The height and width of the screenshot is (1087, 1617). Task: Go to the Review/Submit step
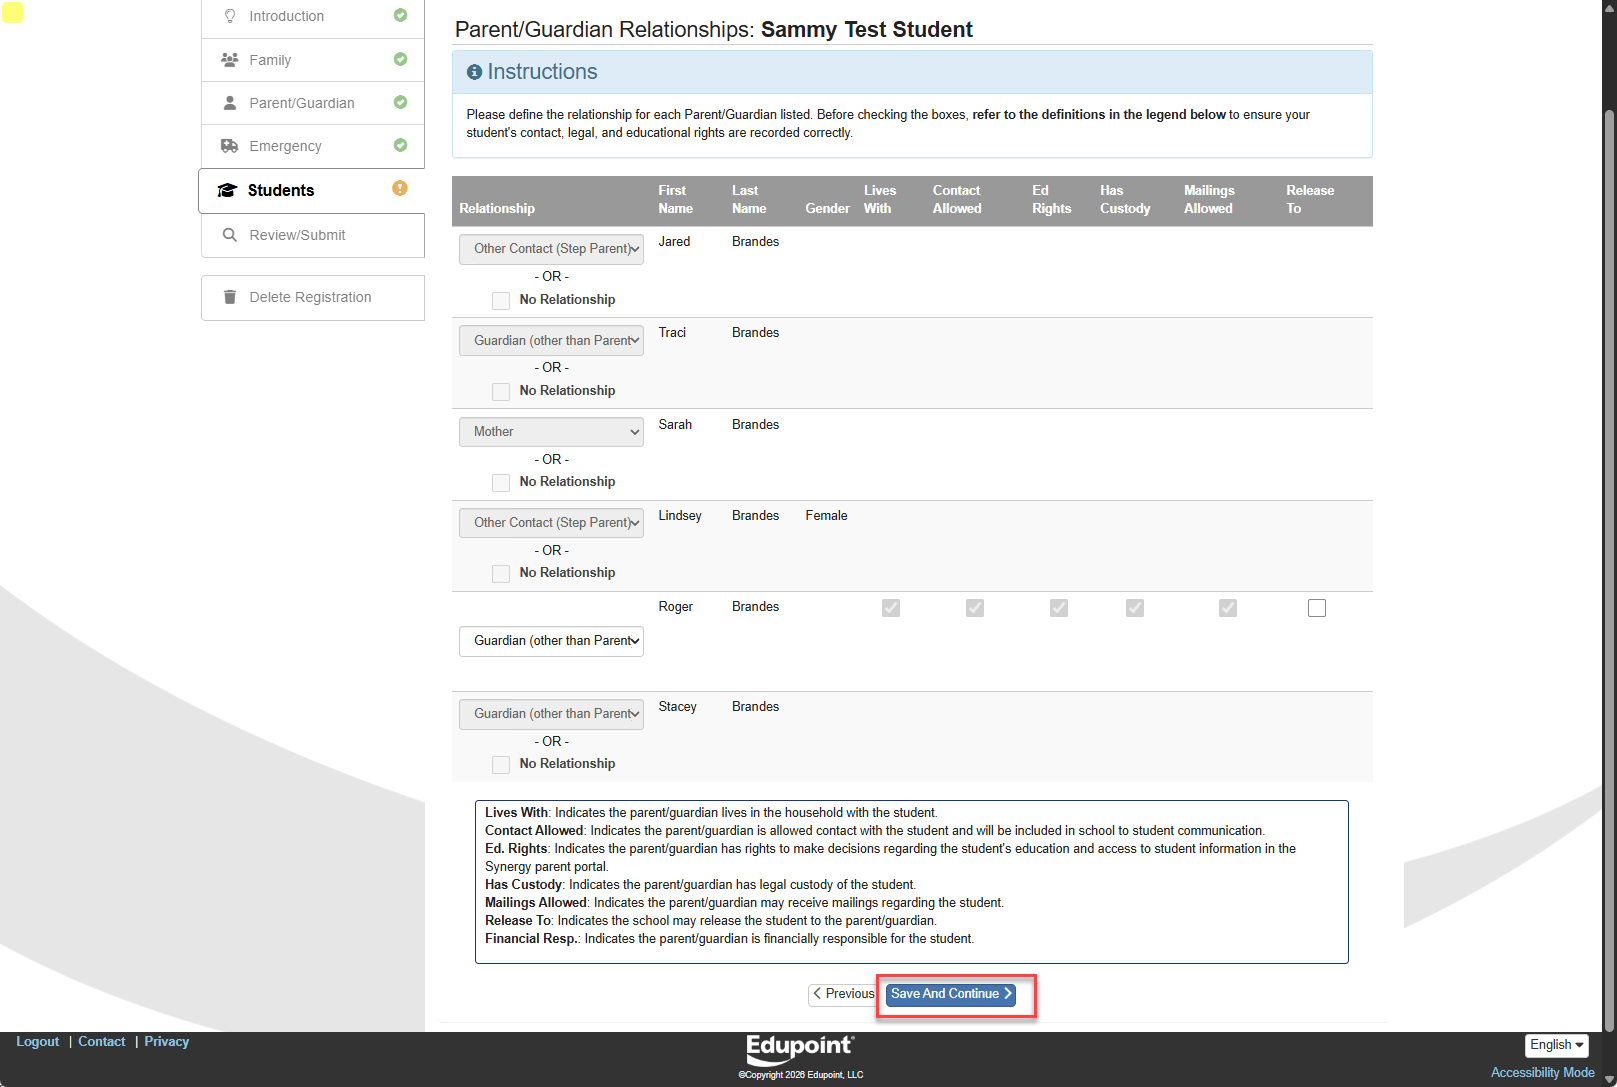point(312,235)
